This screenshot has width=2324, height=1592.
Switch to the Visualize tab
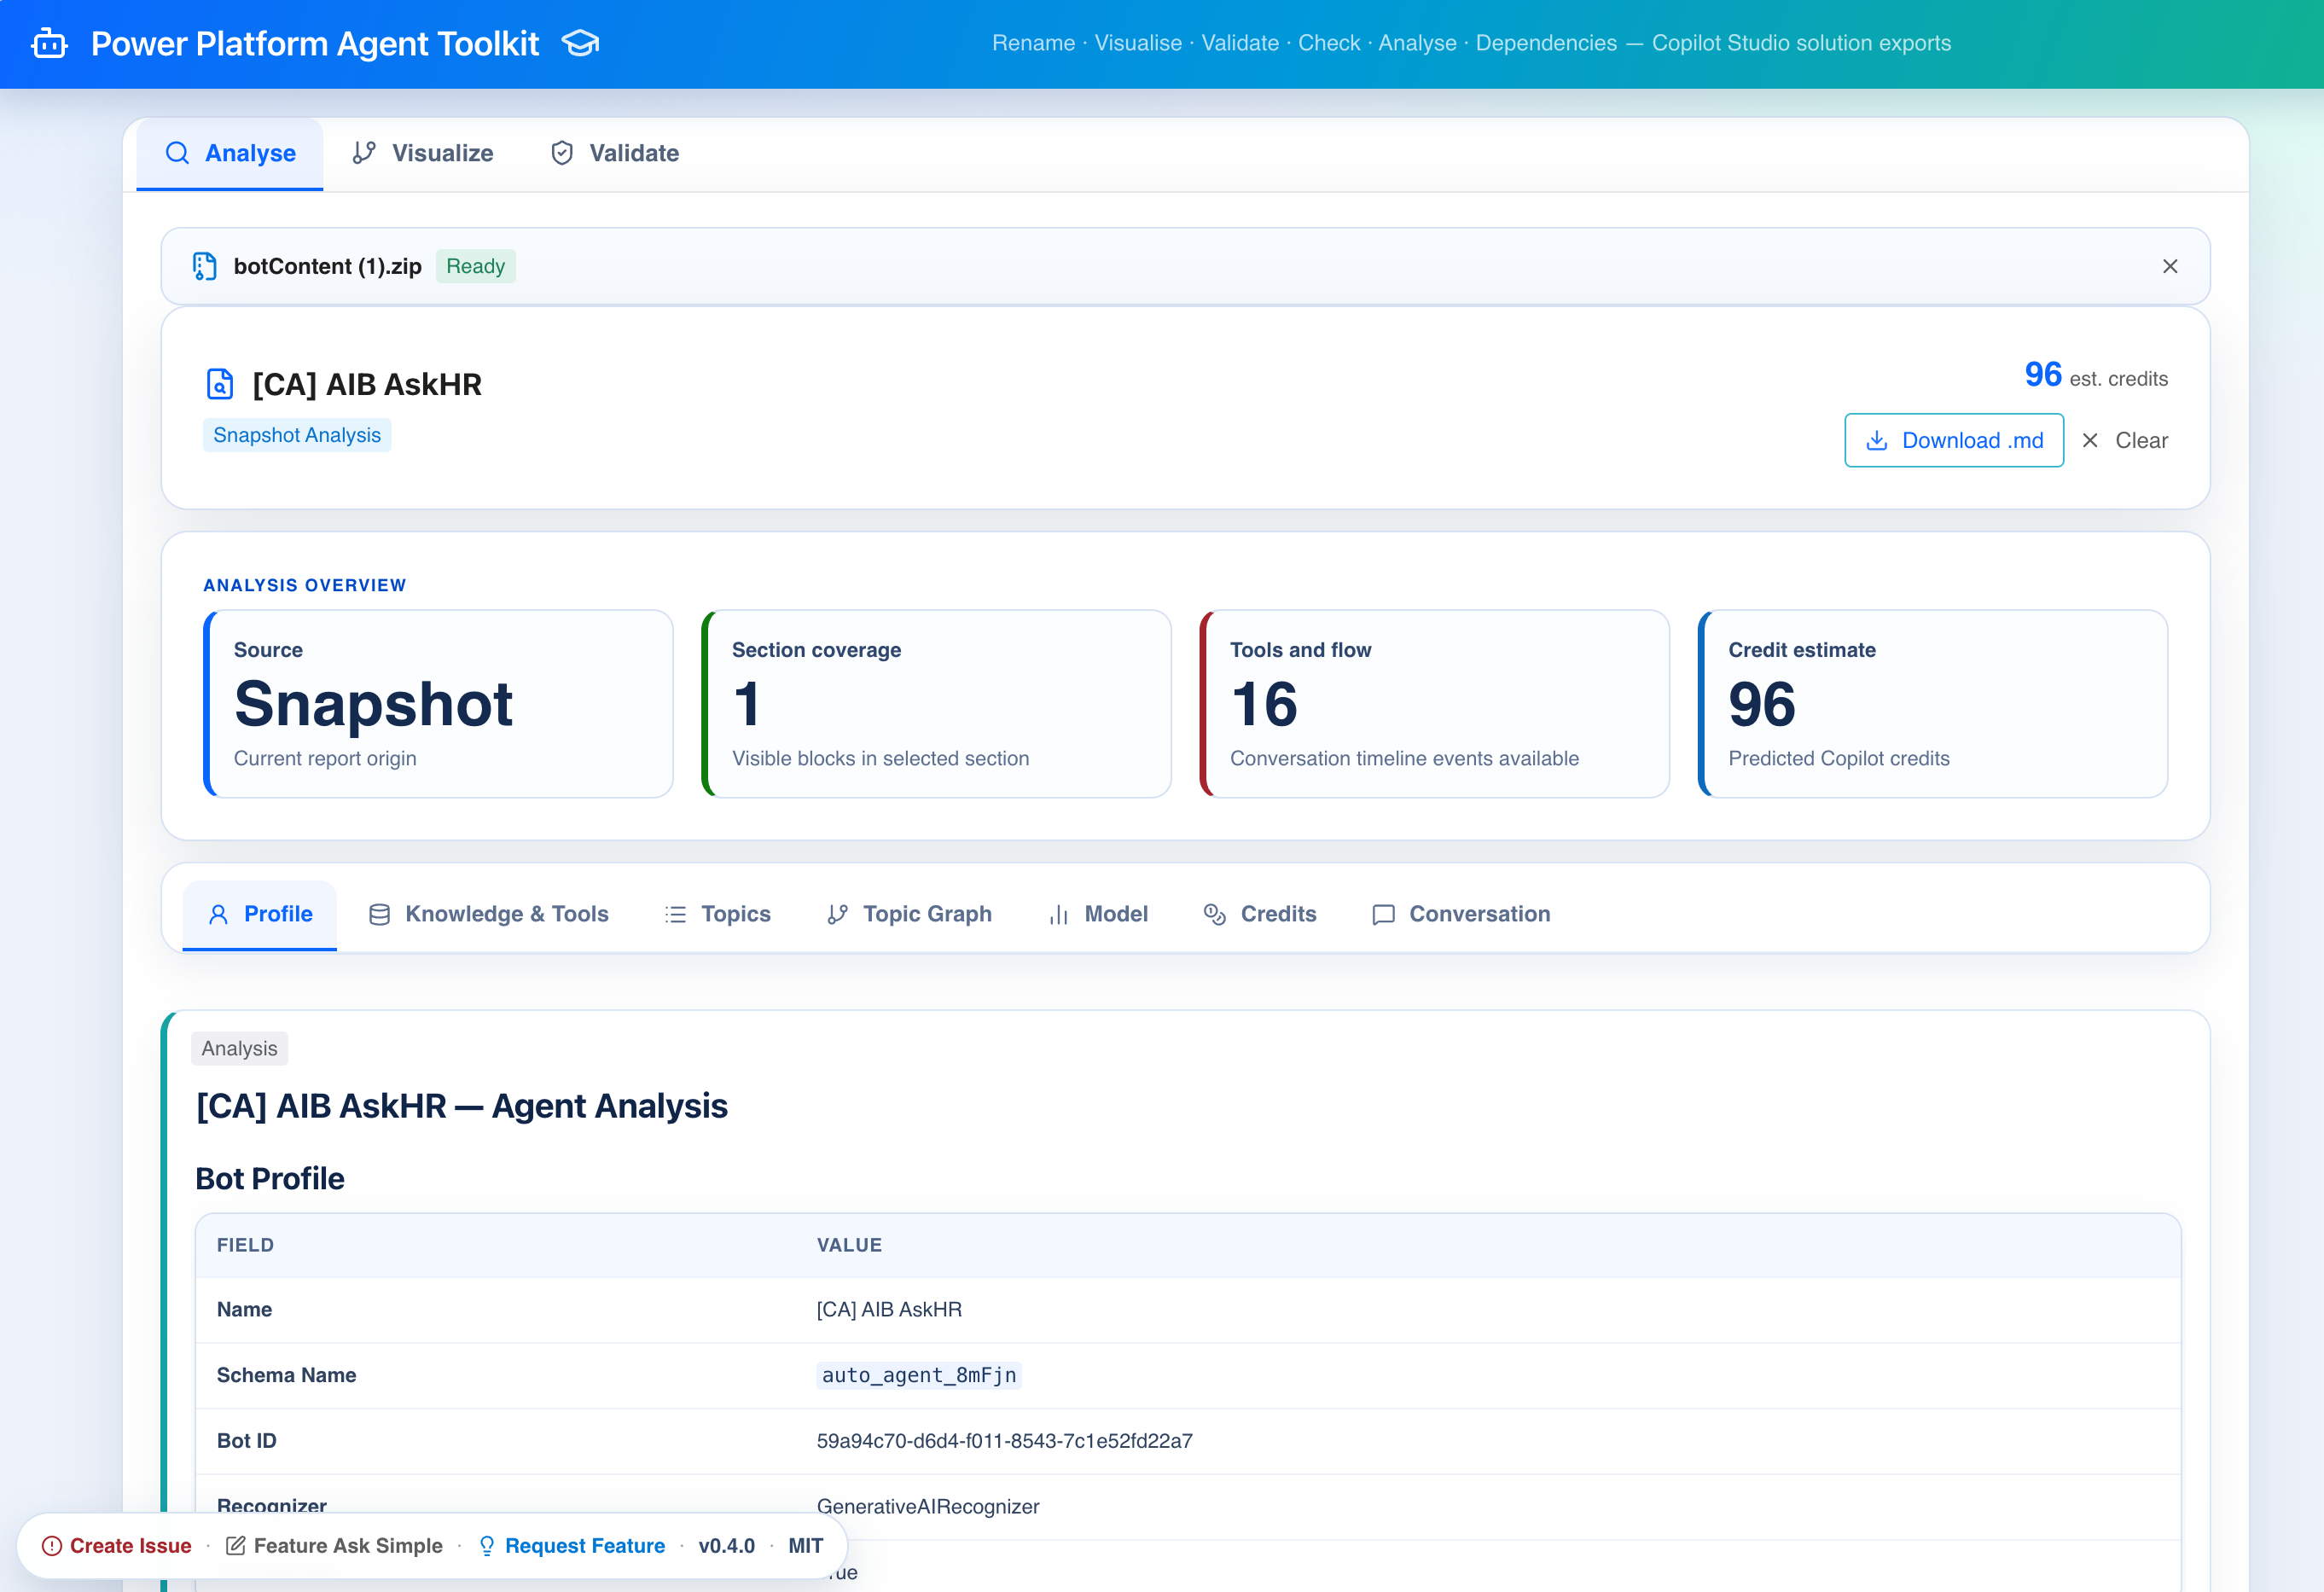423,153
